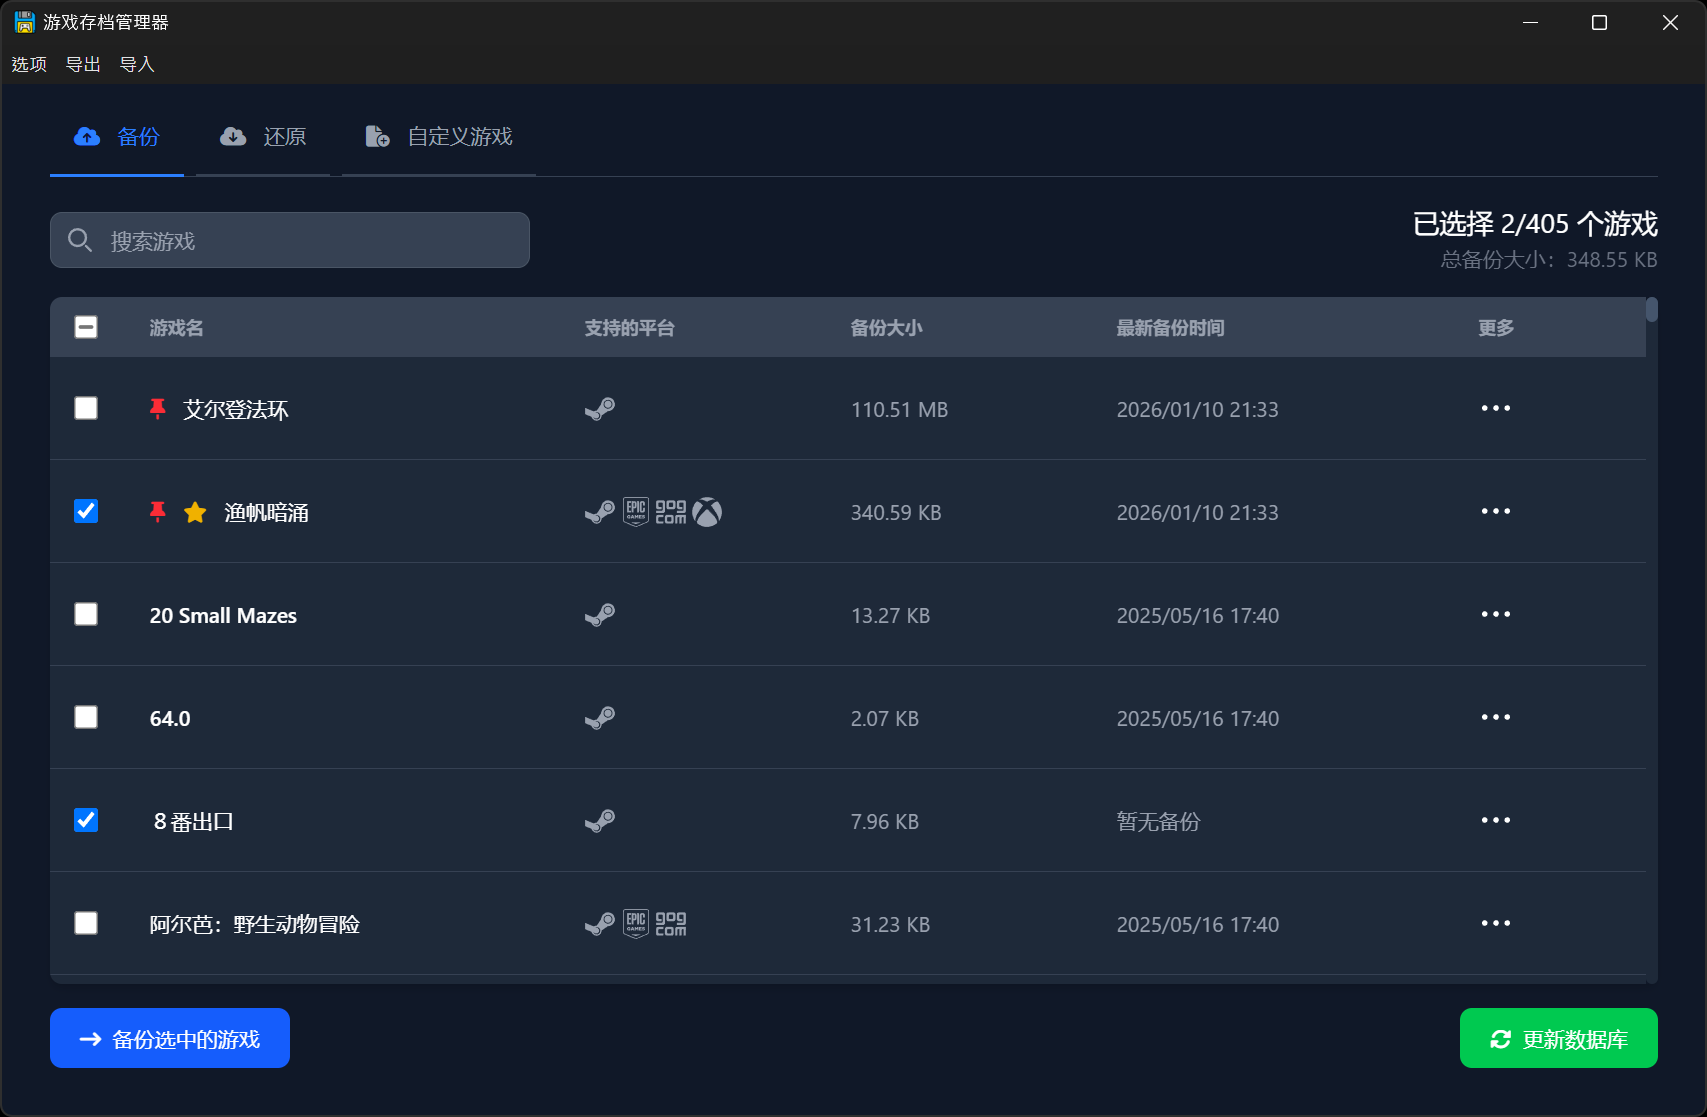Viewport: 1707px width, 1117px height.
Task: Click the game name 渔帆暗涌
Action: 266,512
